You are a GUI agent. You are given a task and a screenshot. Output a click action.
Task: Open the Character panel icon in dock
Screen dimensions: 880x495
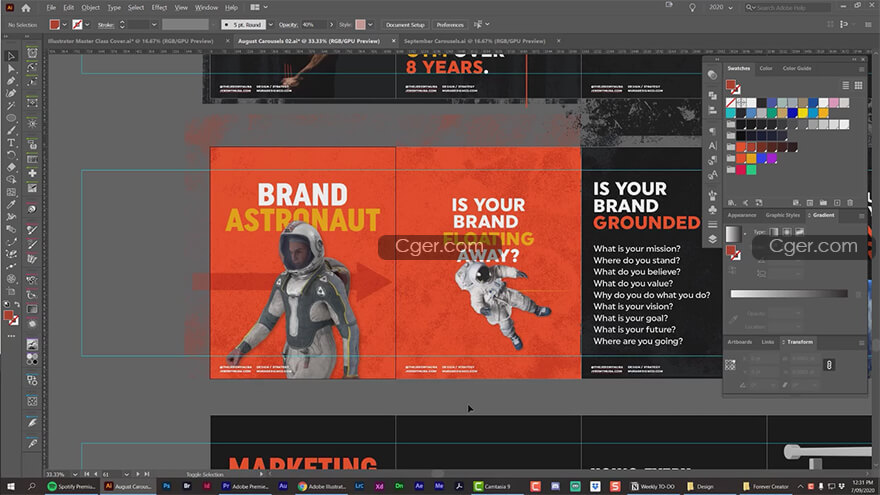tap(712, 145)
